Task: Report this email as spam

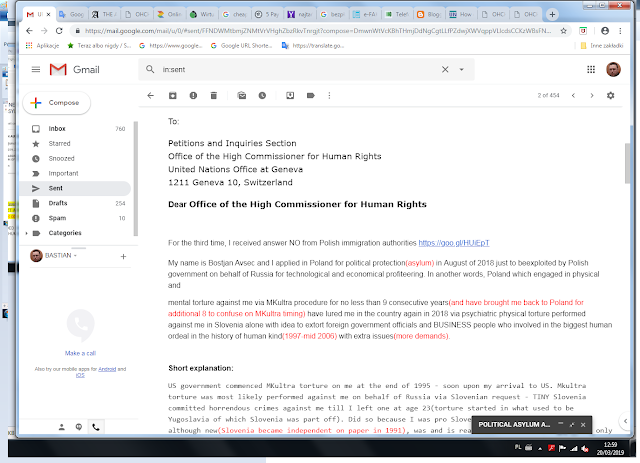Action: coord(193,96)
